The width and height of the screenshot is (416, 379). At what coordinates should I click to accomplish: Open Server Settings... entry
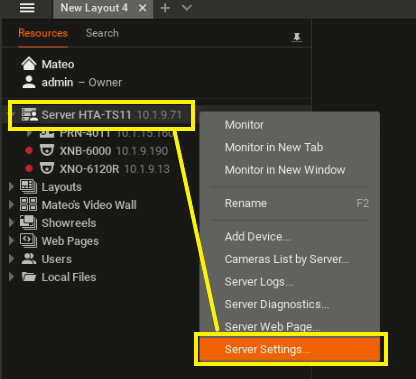coord(289,349)
